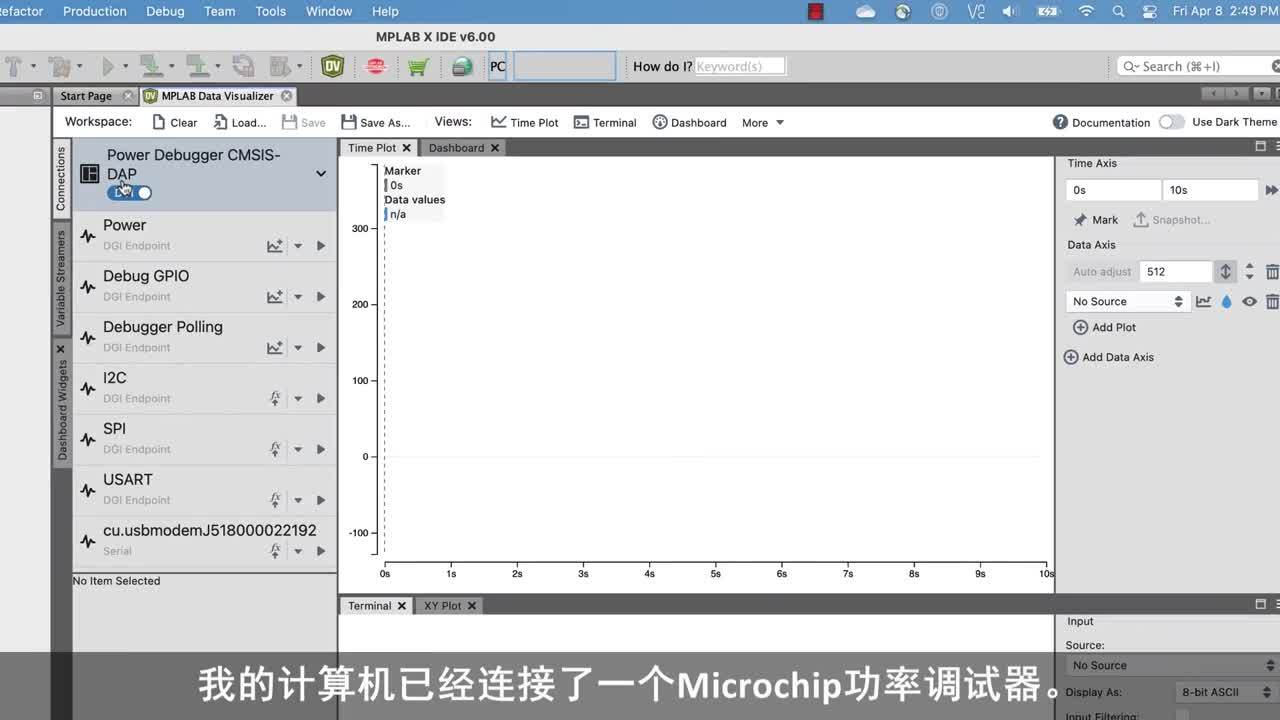The image size is (1280, 720).
Task: Toggle the Power Debugger CMSIS-DAP connection switch
Action: pos(129,192)
